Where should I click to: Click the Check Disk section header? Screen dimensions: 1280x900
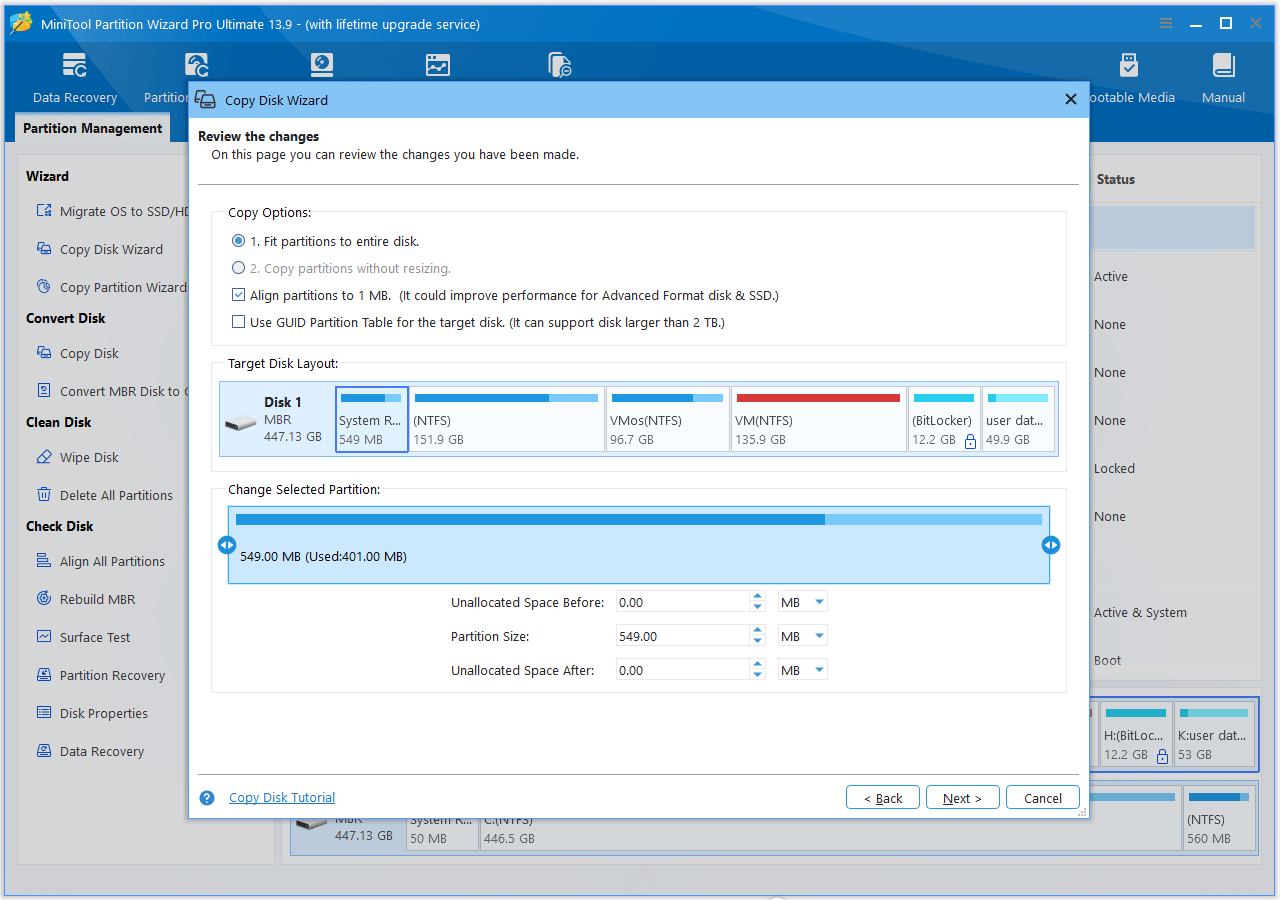60,526
